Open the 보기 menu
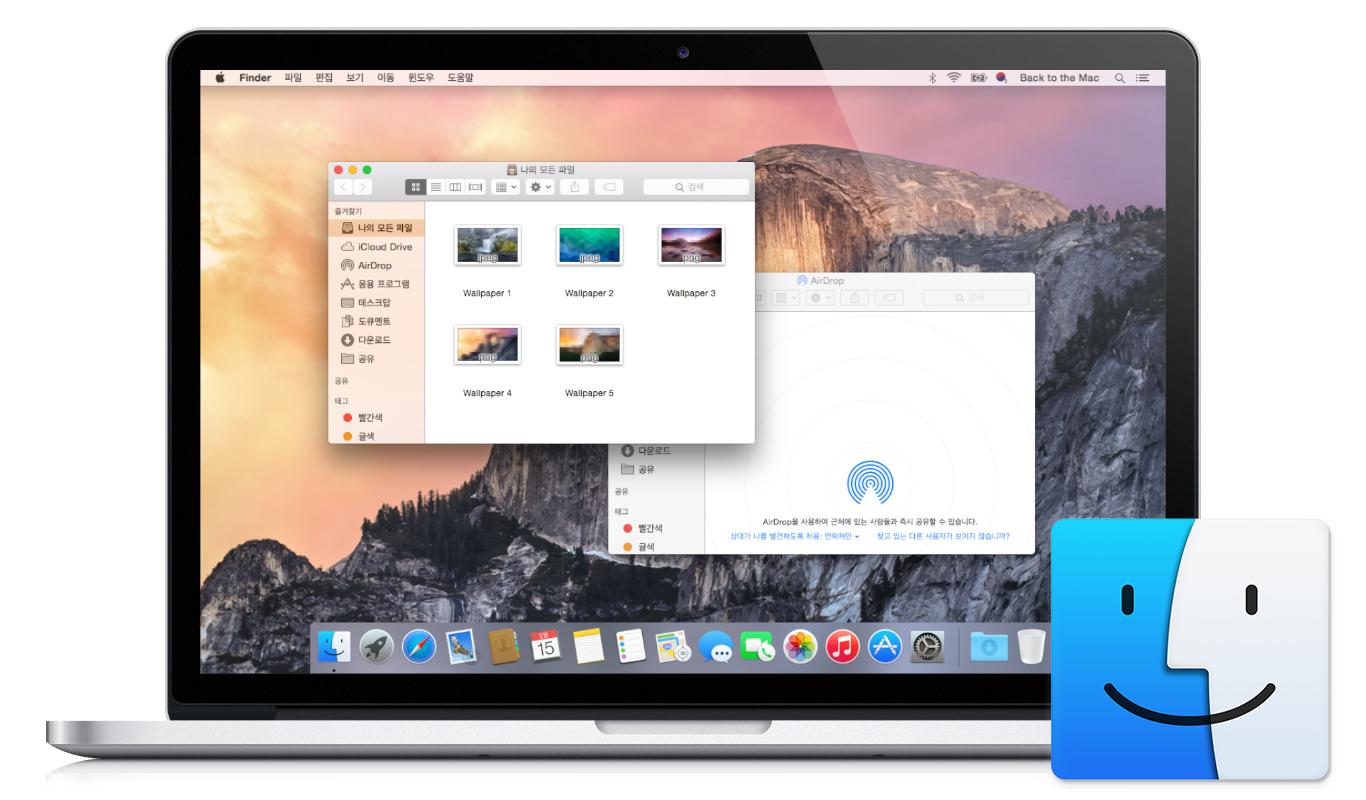Screen dimensions: 1366x800 [355, 78]
